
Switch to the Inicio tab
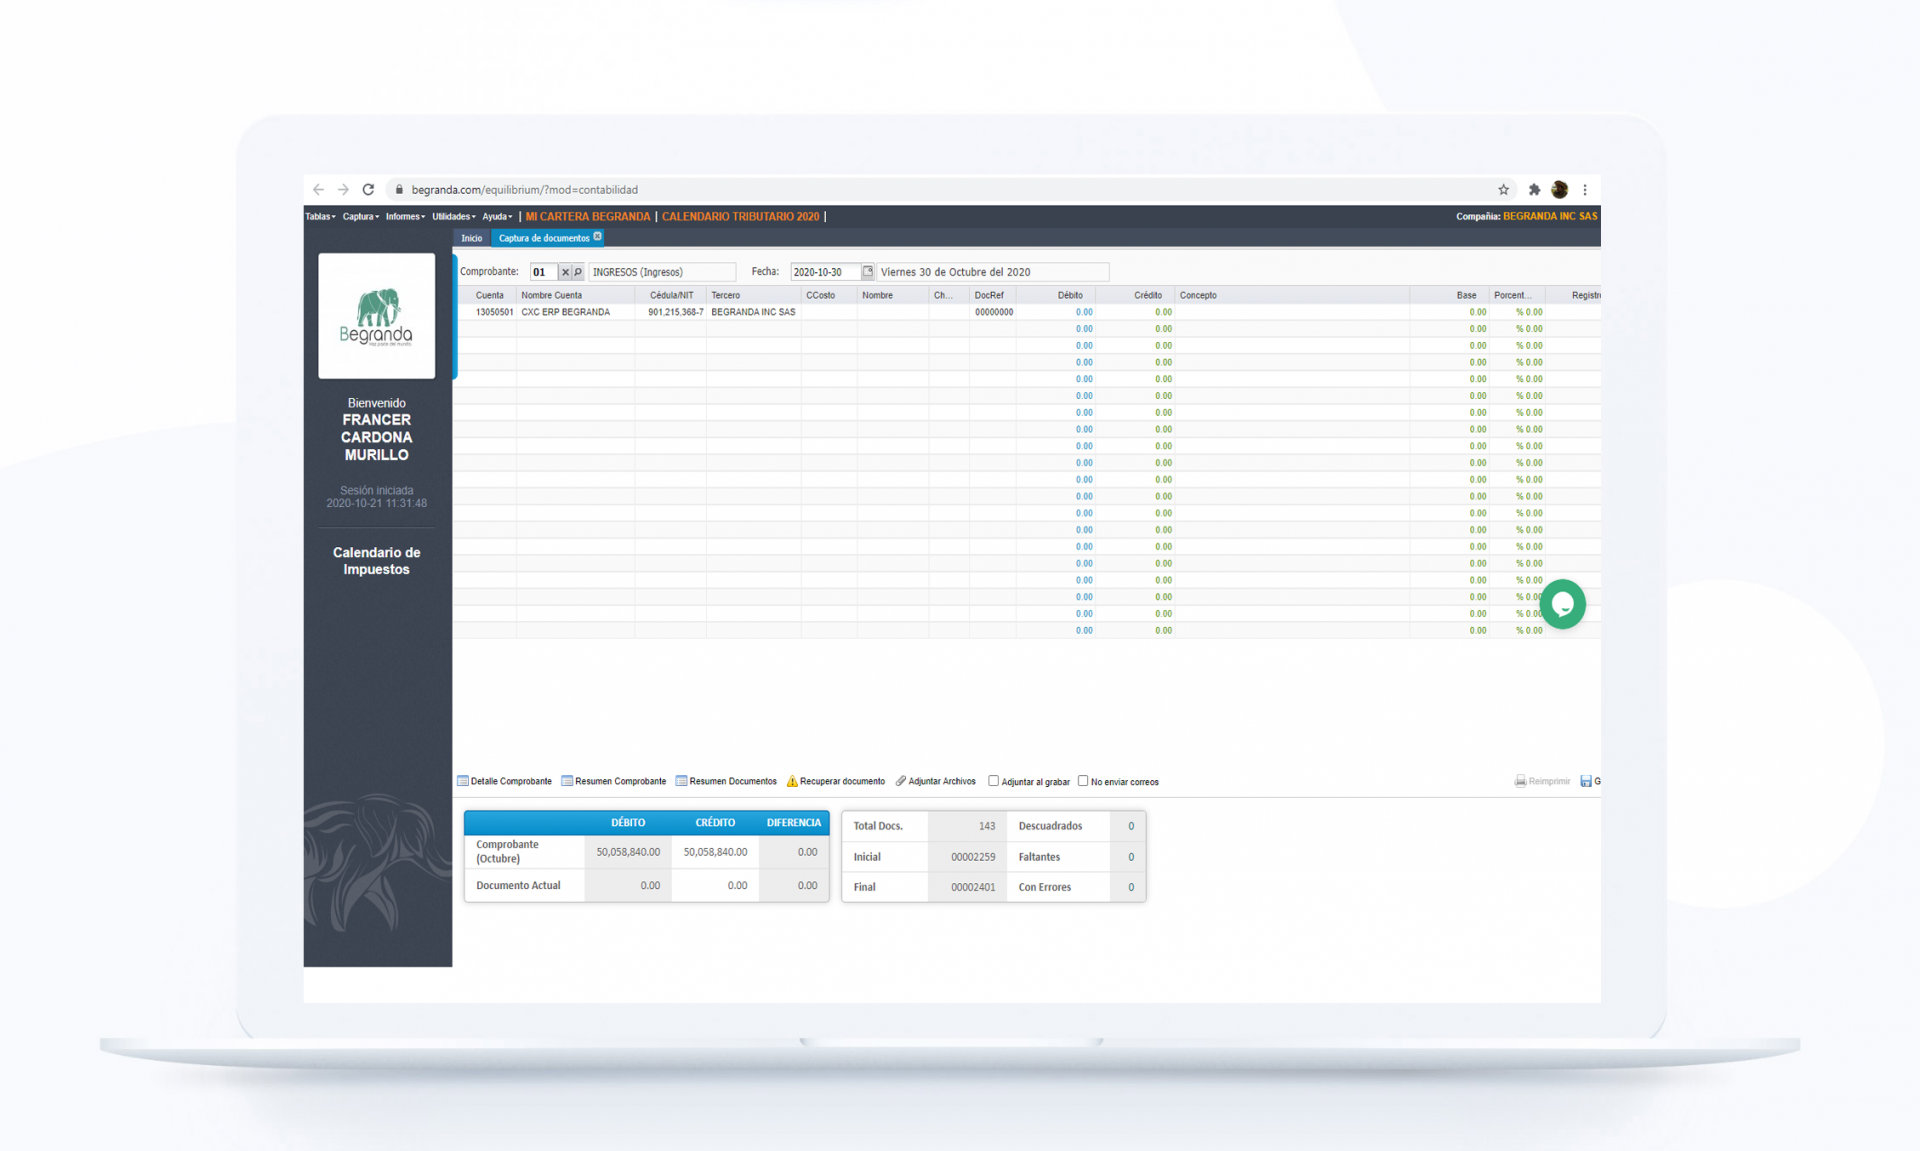coord(471,238)
